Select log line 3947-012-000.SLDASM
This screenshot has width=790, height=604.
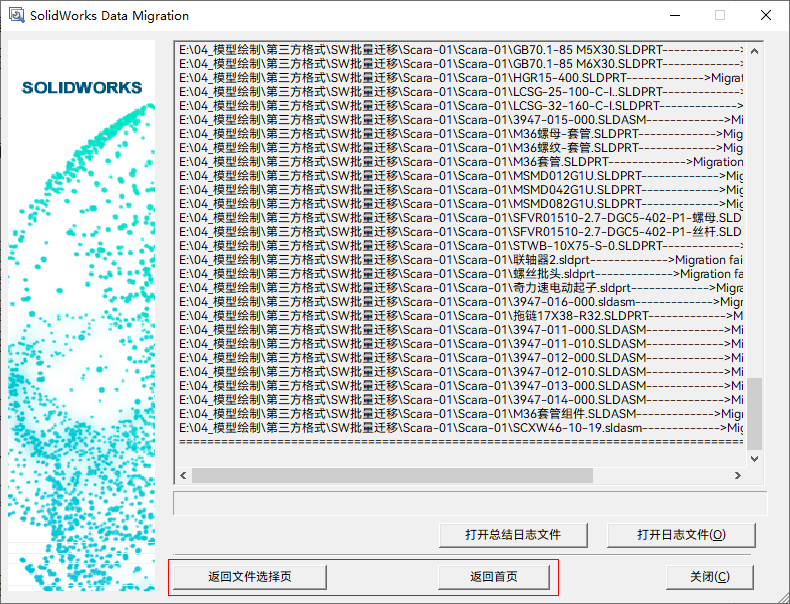tap(460, 358)
